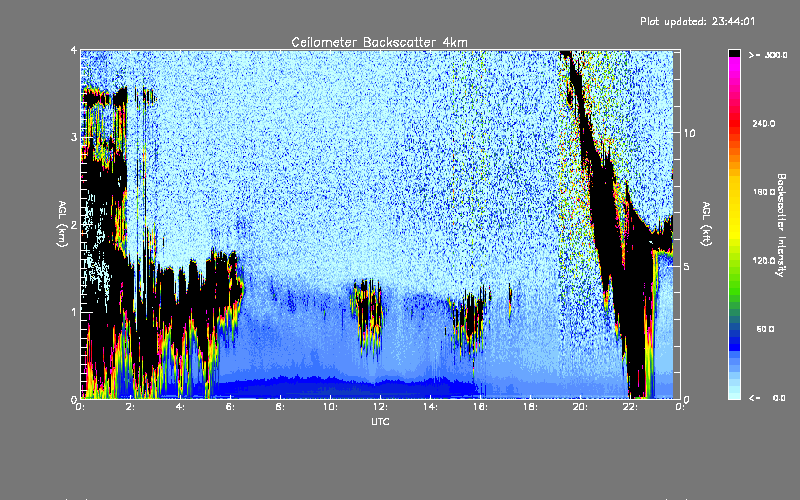Screen dimensions: 800x500
Task: Select the 'Ceilometer Backscatter 4km' plot title
Action: [x=379, y=42]
